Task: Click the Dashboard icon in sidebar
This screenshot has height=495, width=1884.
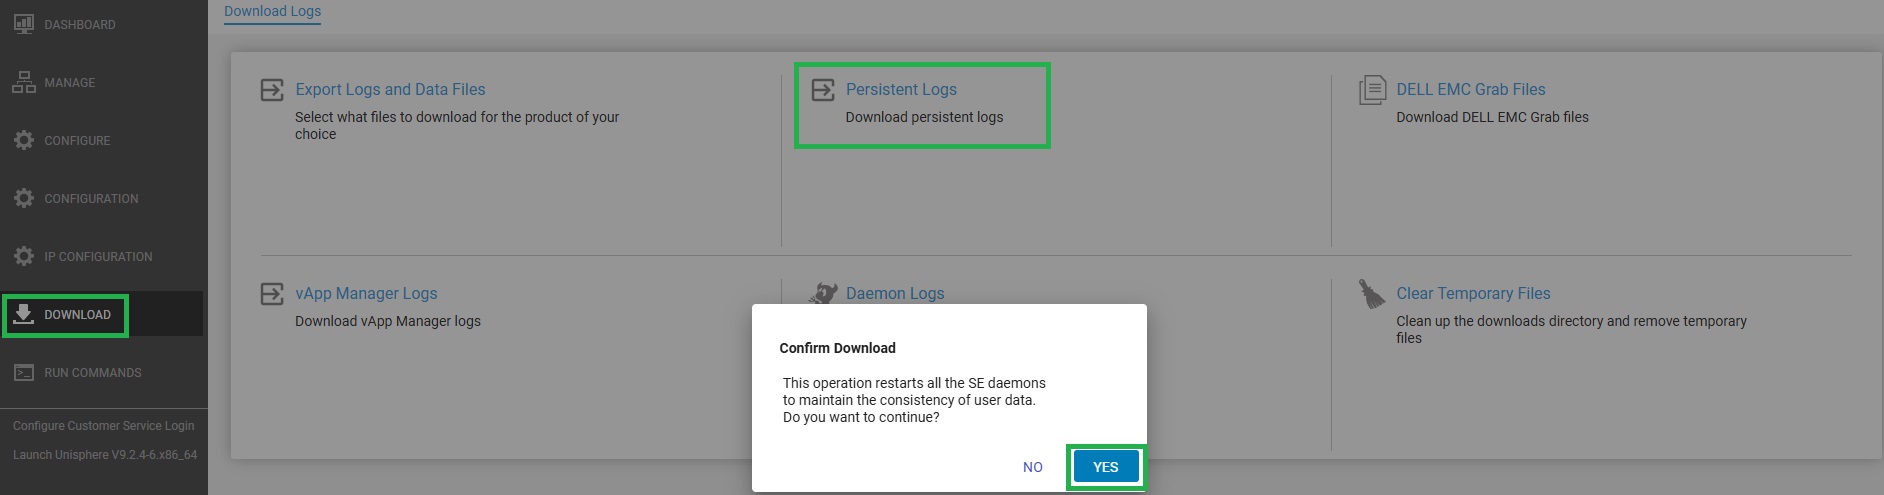Action: coord(23,24)
